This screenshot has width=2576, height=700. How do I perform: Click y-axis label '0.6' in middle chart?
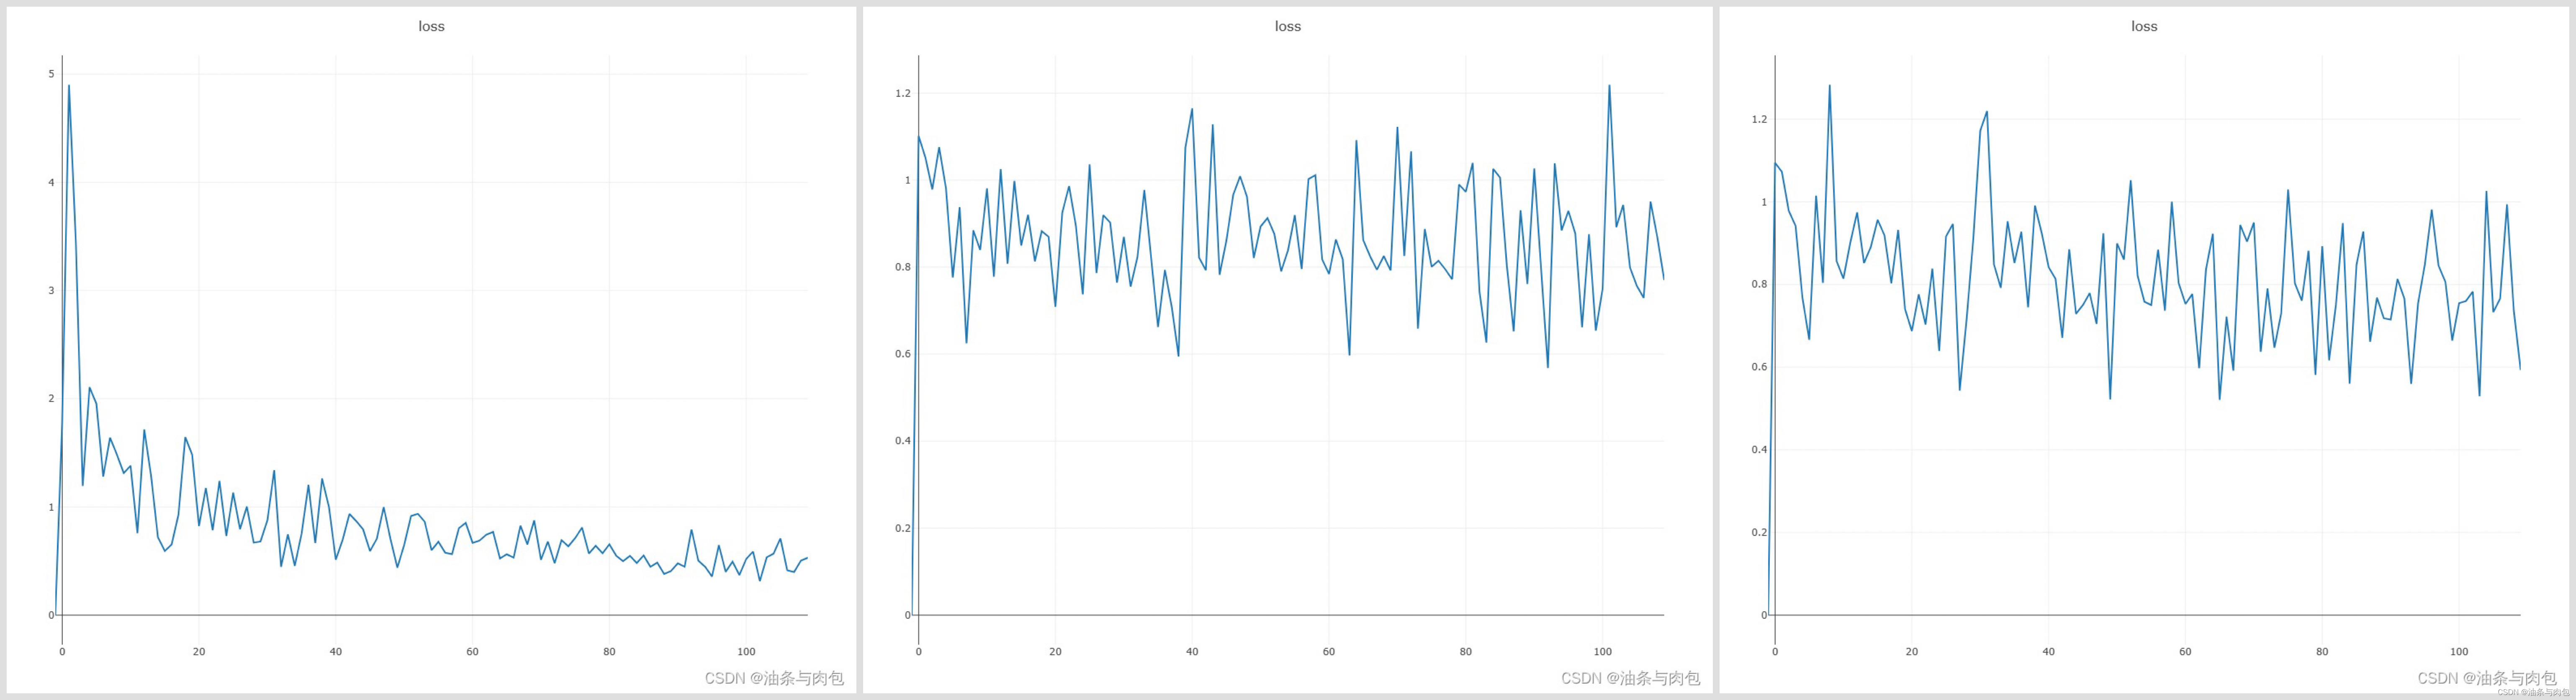(x=903, y=354)
